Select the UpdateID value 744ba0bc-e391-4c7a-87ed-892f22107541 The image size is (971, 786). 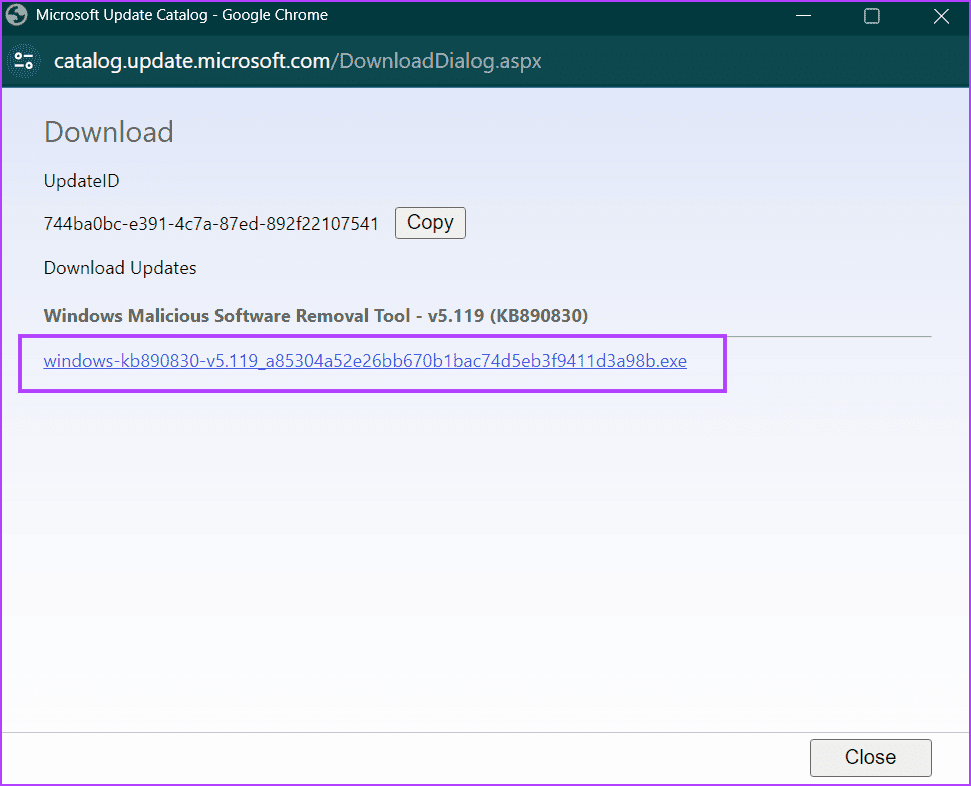tap(211, 224)
